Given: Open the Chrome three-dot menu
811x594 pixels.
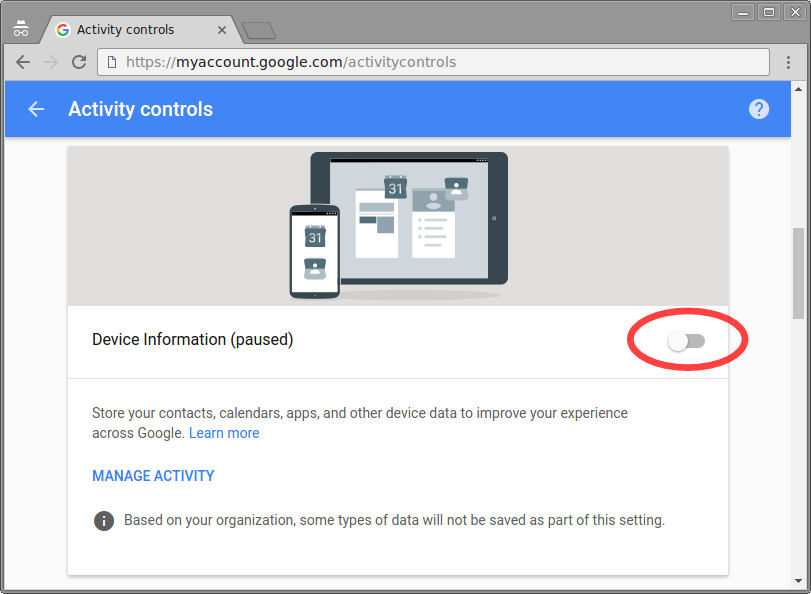Looking at the screenshot, I should point(789,62).
